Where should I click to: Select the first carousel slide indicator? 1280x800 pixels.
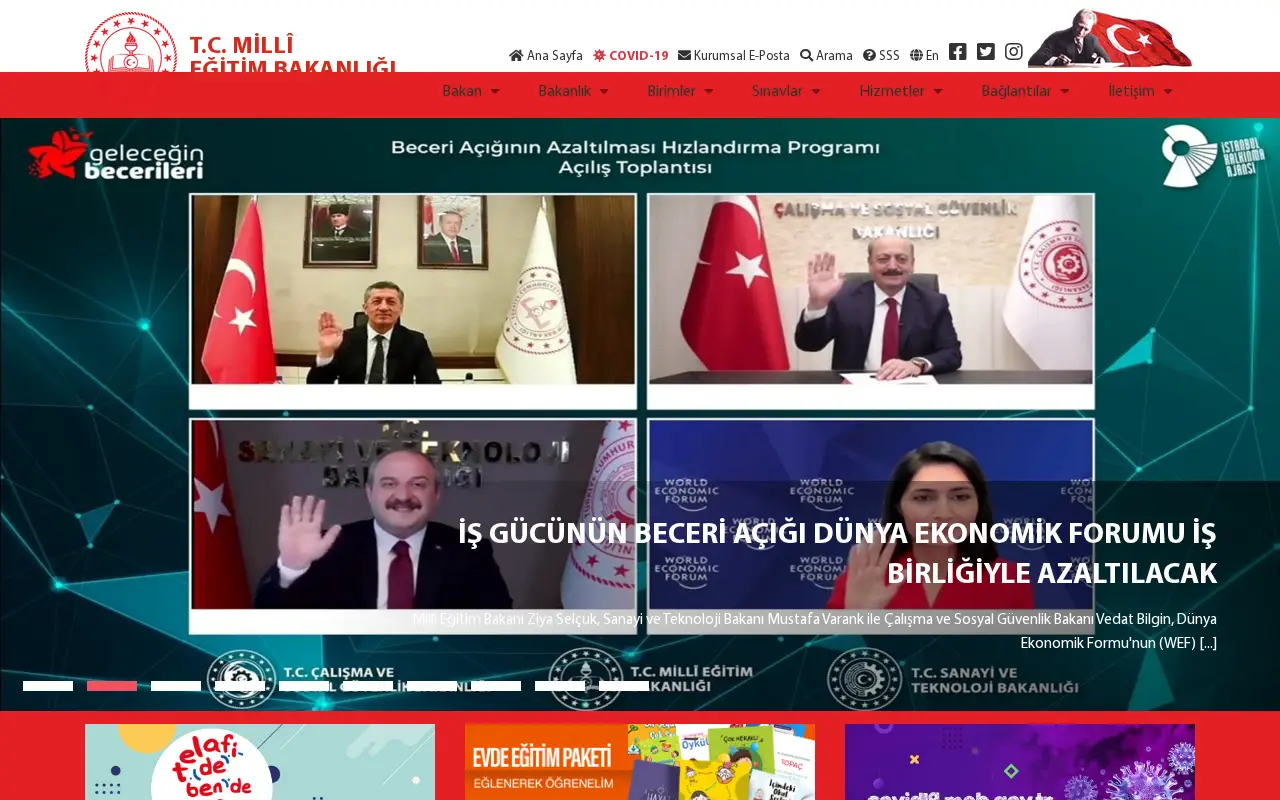point(48,686)
